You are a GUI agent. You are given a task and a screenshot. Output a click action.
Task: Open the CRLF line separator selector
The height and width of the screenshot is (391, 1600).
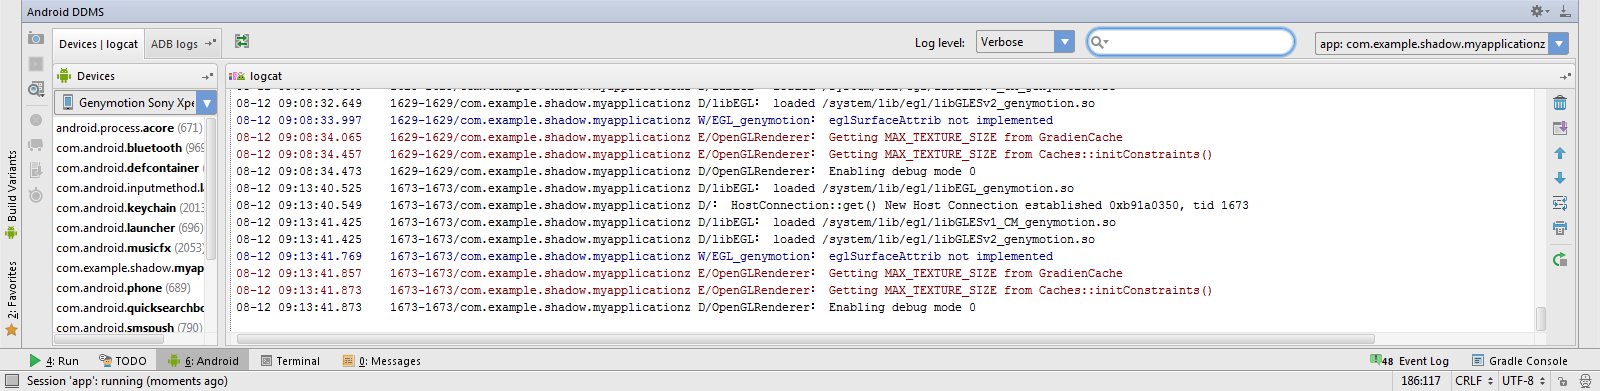1474,381
